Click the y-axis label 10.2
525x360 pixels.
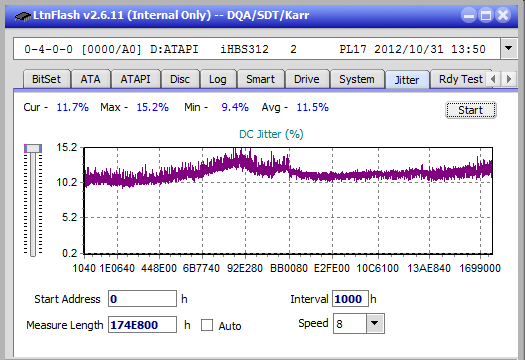tap(67, 183)
